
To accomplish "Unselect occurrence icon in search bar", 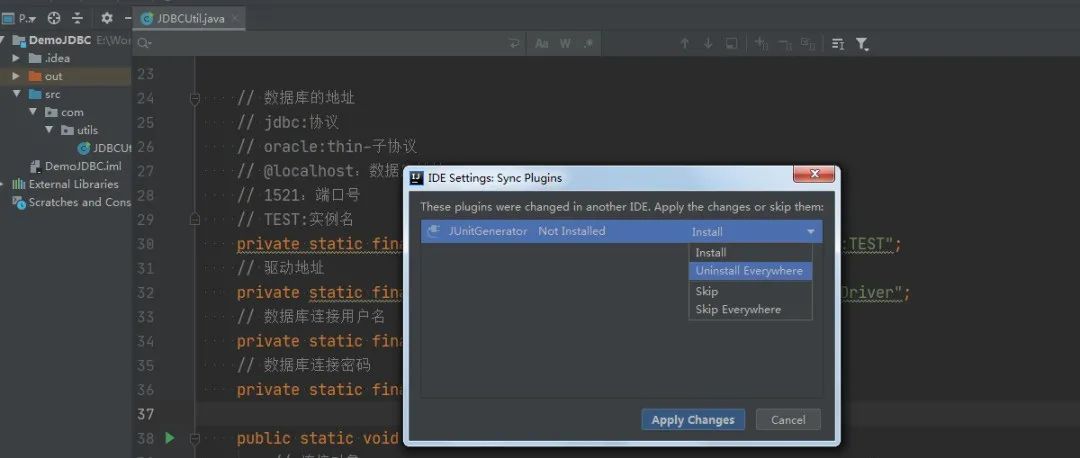I will 785,43.
